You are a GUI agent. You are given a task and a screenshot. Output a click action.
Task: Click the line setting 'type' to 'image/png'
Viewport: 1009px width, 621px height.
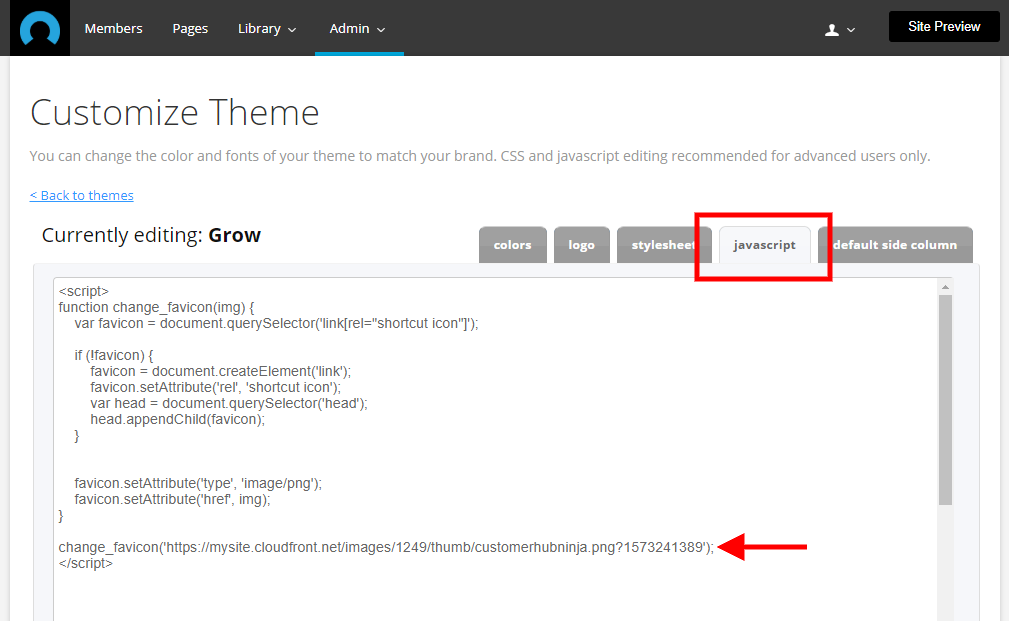198,483
